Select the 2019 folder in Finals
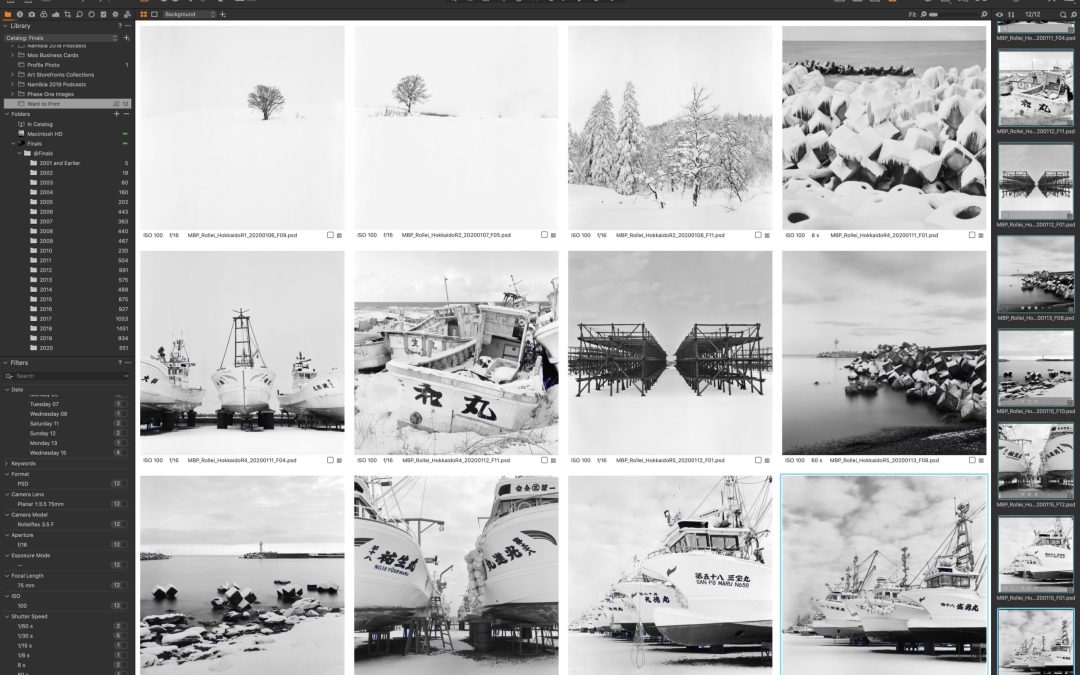 click(47, 338)
